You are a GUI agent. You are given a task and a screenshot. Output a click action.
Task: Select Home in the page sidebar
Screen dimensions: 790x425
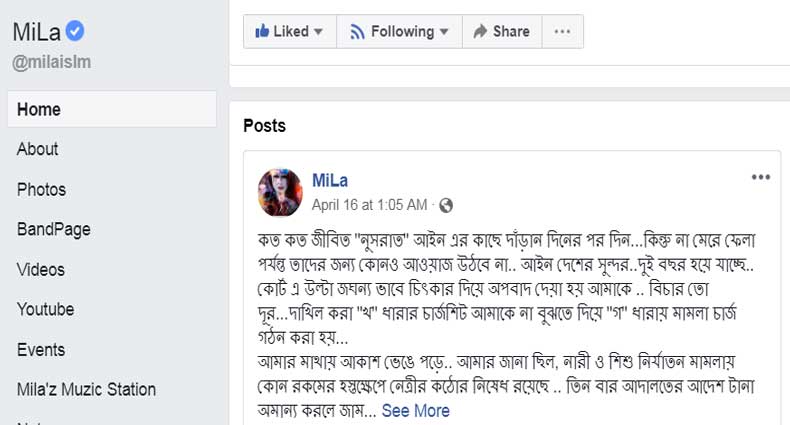coord(39,109)
